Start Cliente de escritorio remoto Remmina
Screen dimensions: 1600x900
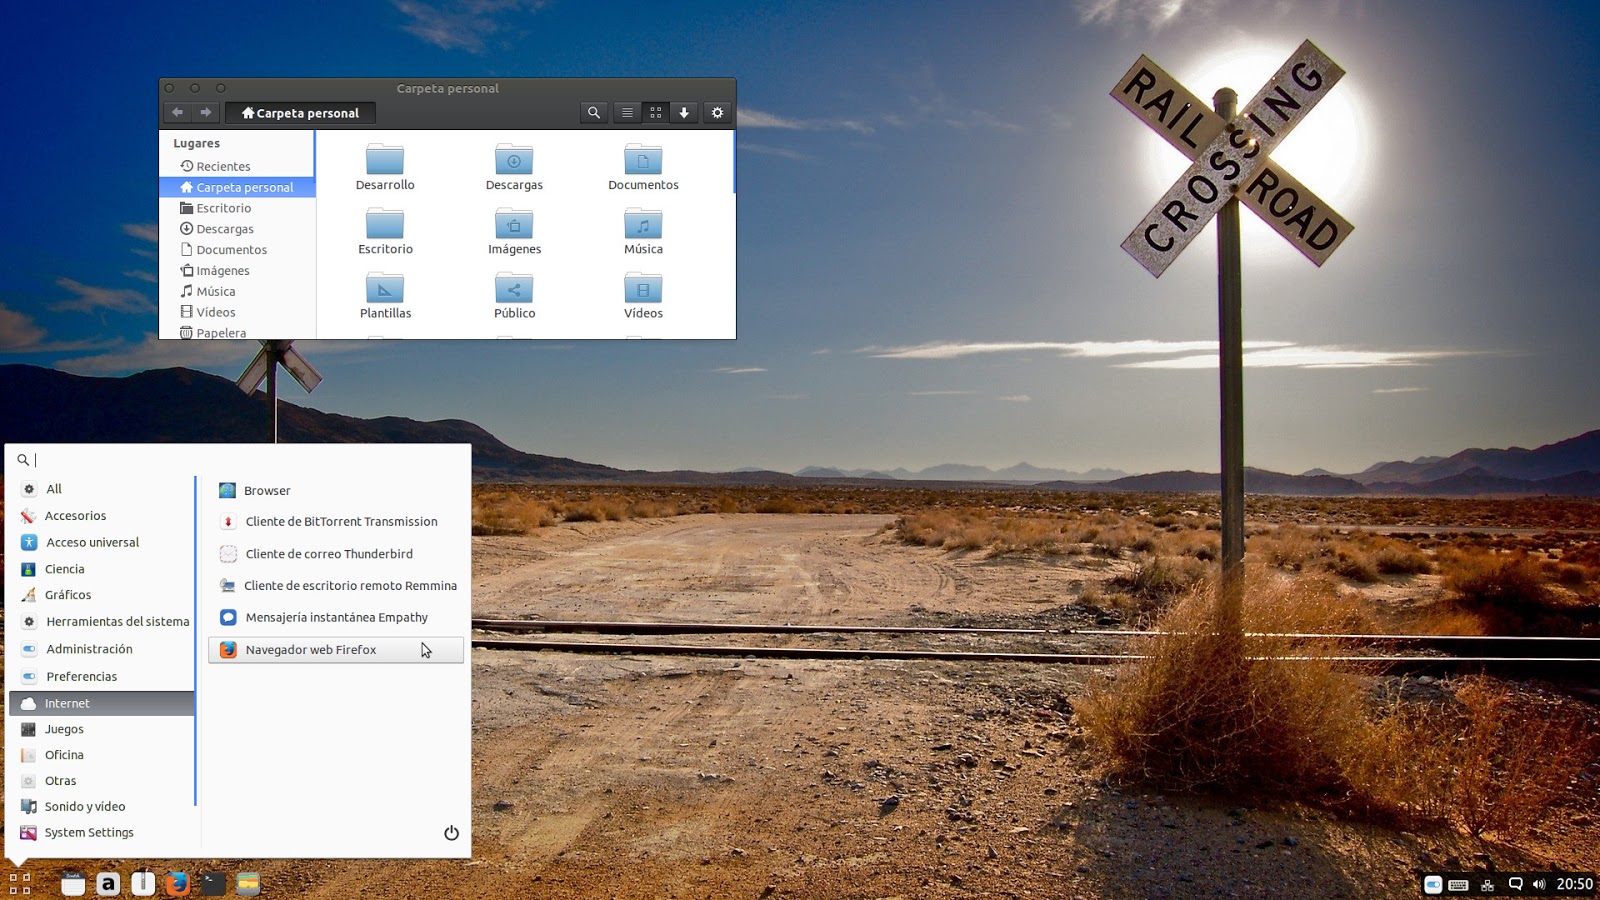(351, 585)
